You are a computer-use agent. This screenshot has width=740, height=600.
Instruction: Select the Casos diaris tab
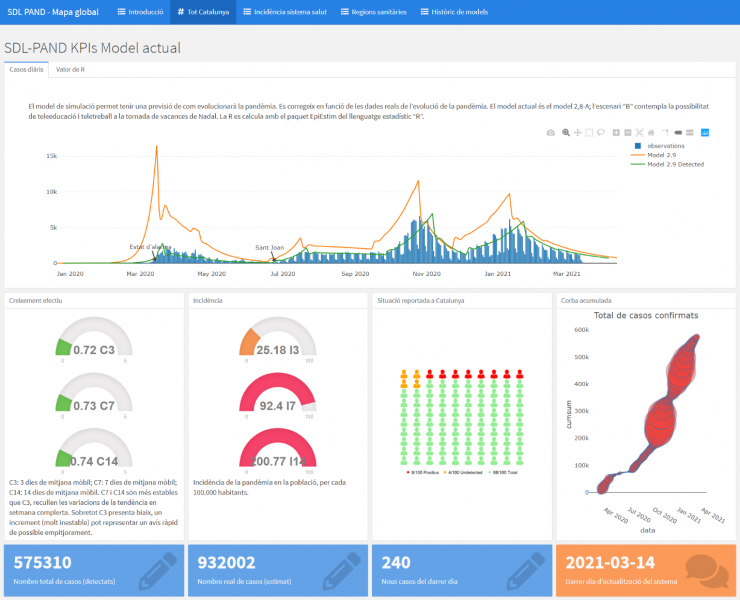click(x=26, y=69)
